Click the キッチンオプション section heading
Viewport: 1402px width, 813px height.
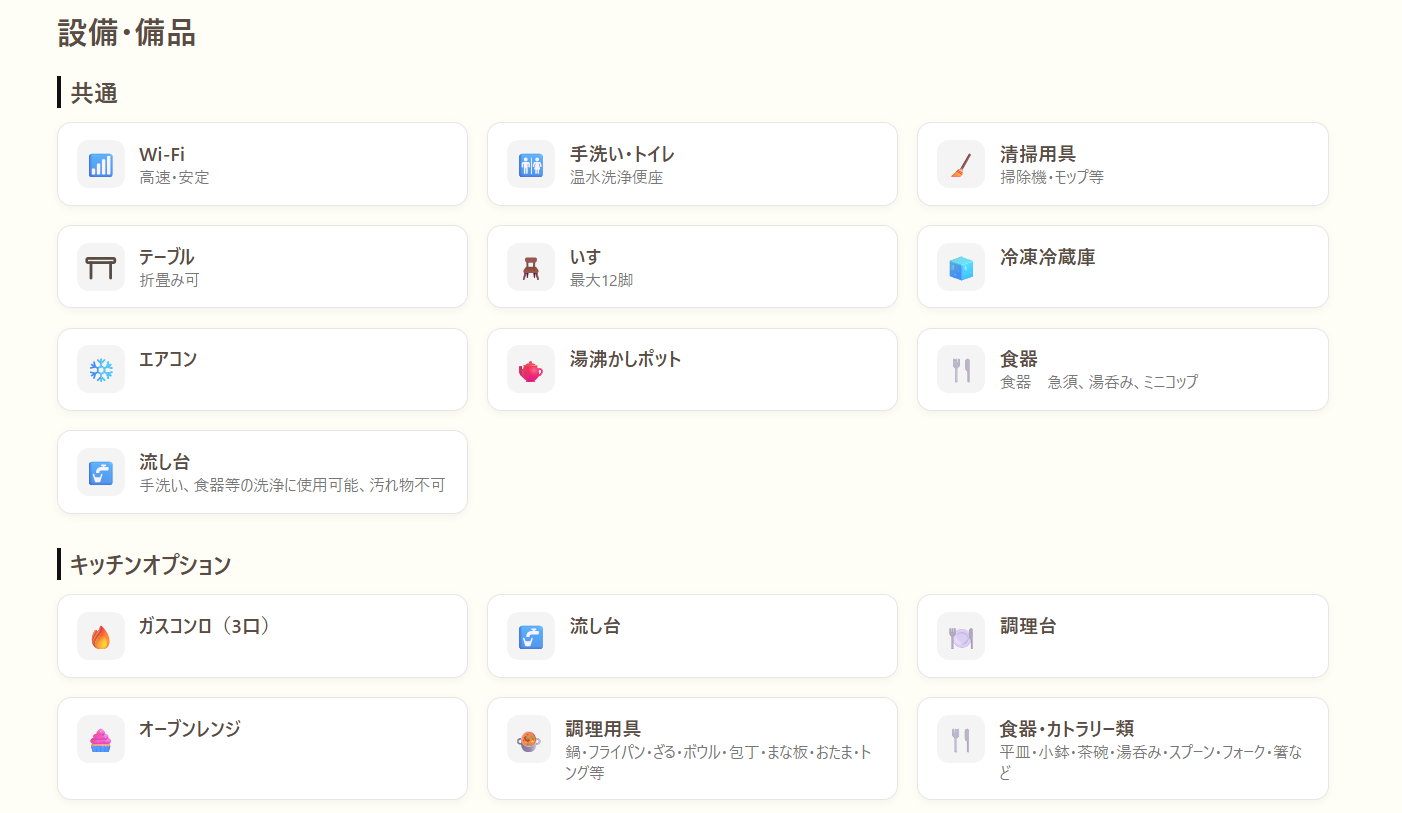pyautogui.click(x=150, y=566)
